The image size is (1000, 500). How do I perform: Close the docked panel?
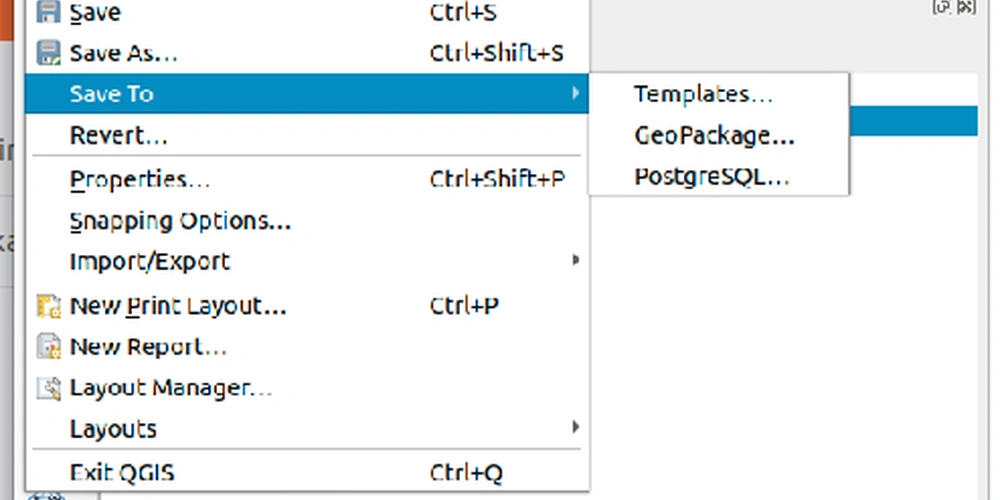point(965,6)
